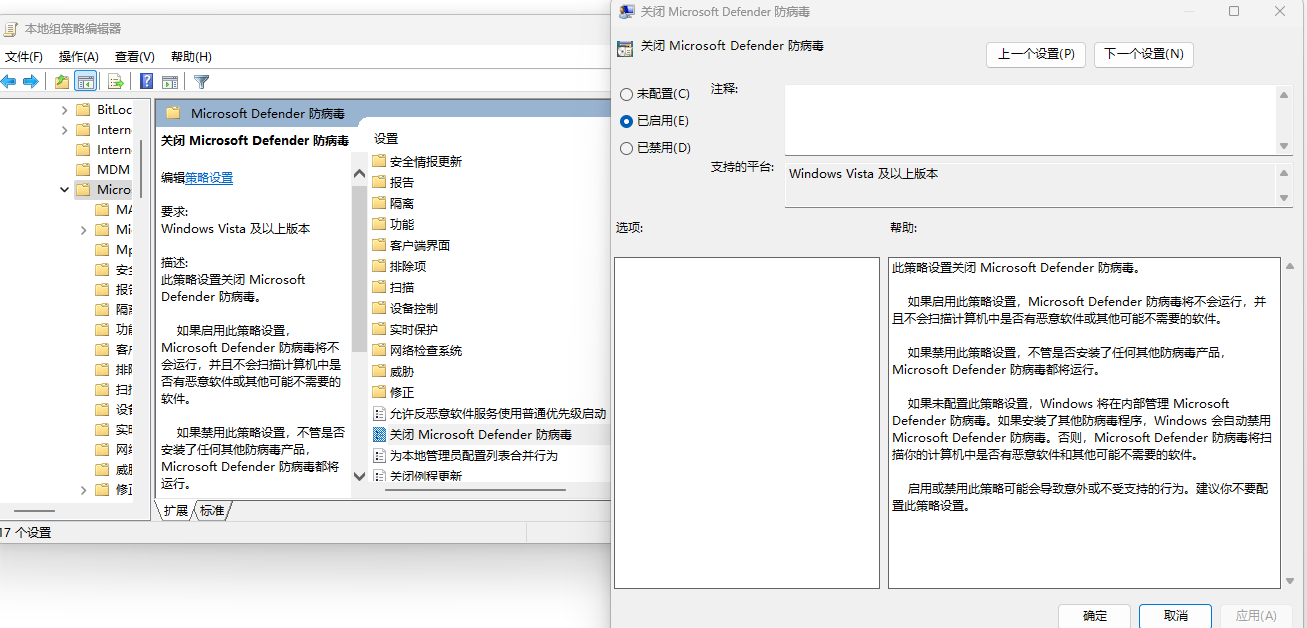Image resolution: width=1307 pixels, height=628 pixels.
Task: Click 支持的平台 box scrollbar down arrow
Action: pos(1284,199)
